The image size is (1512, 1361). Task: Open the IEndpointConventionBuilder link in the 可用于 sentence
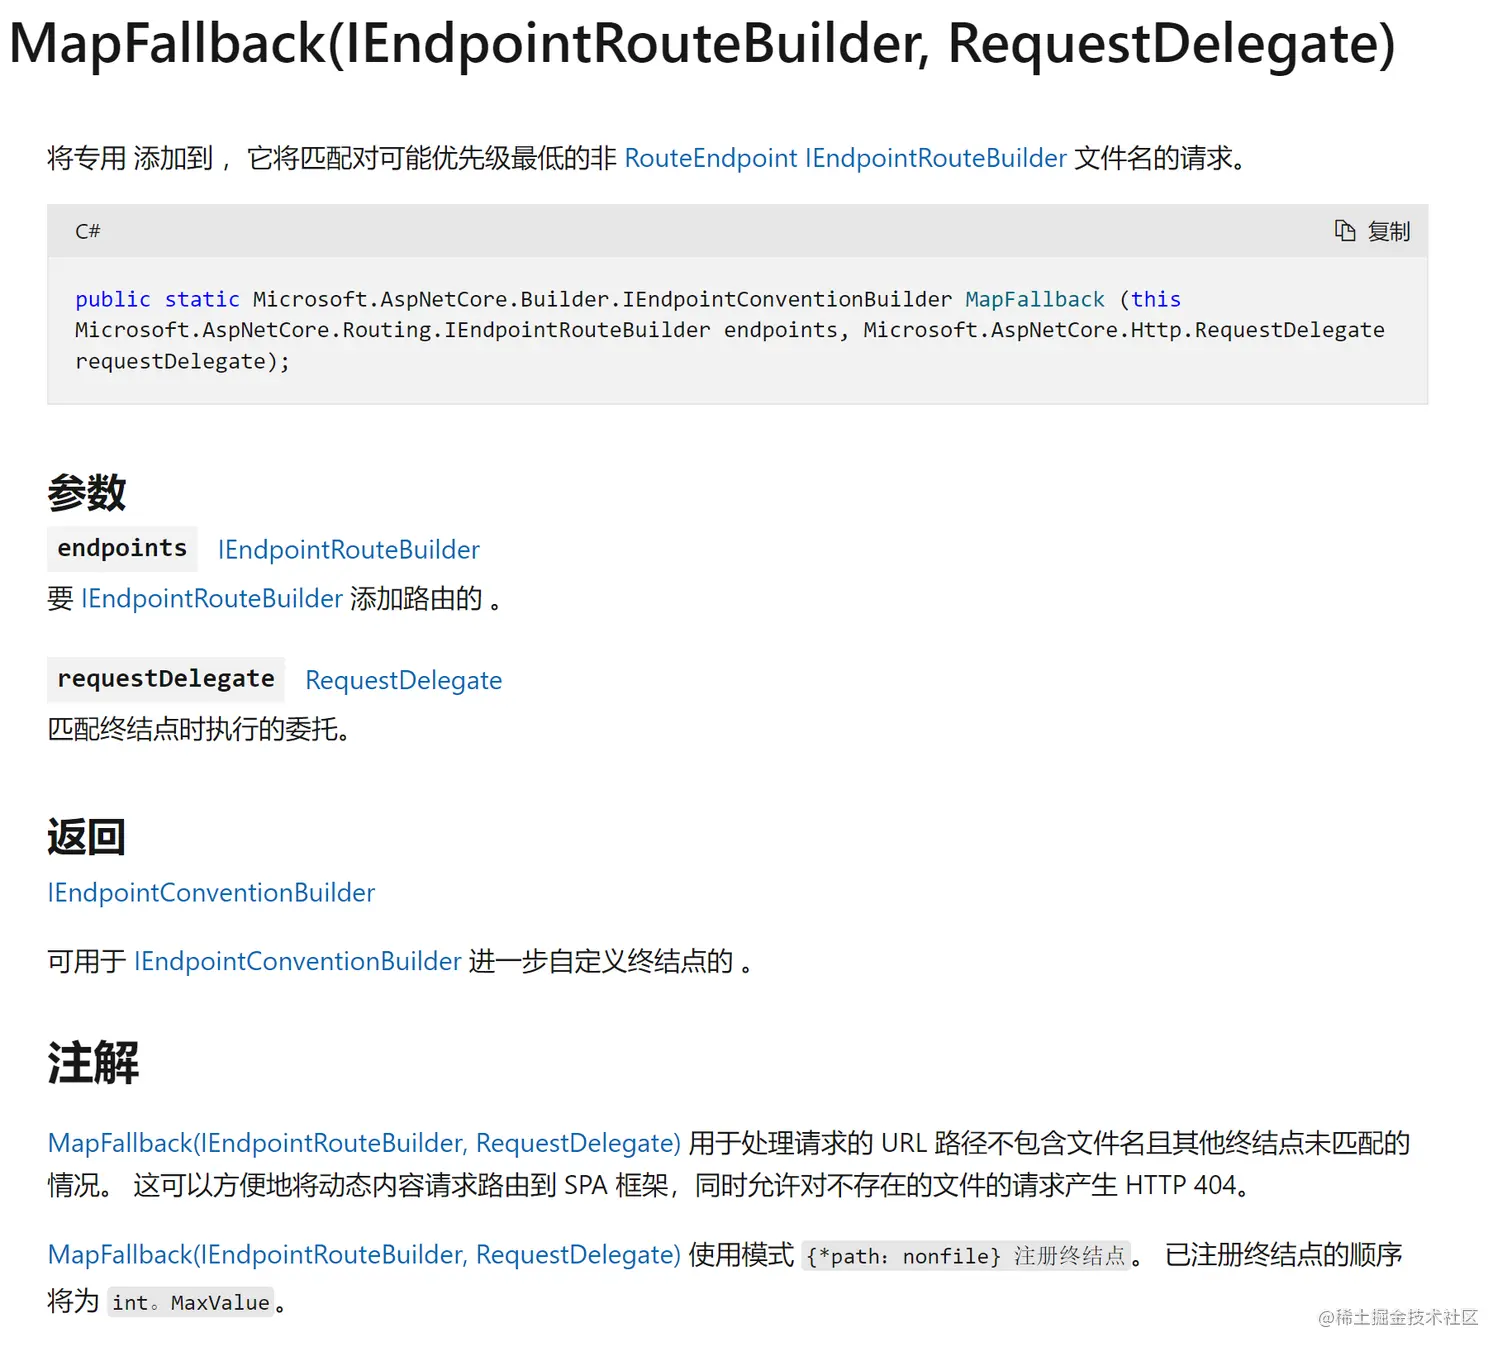298,961
